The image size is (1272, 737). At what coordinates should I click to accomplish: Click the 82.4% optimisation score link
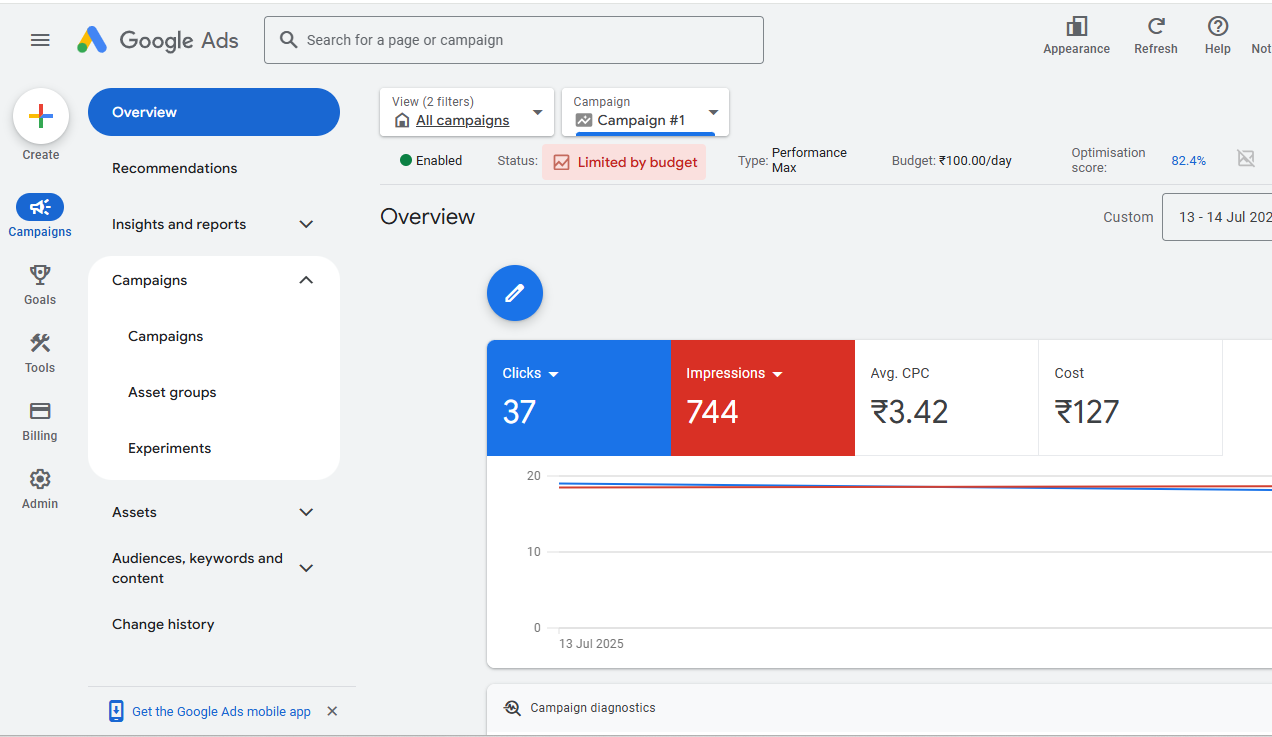[1188, 161]
